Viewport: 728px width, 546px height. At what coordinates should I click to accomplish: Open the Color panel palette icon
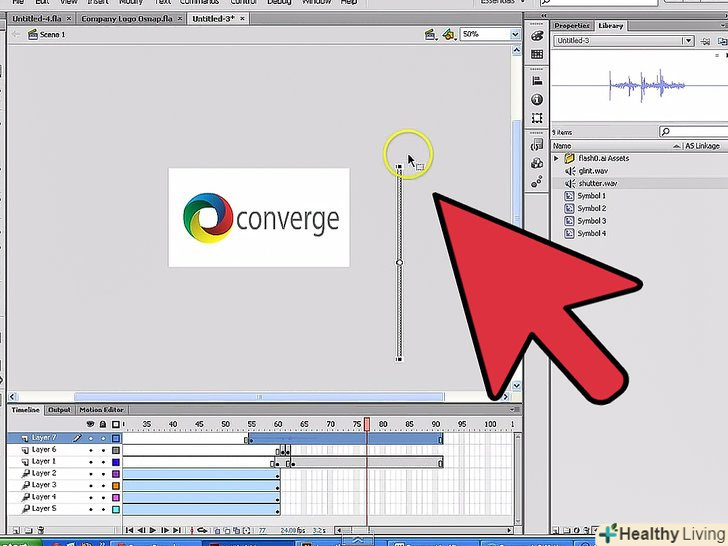[x=537, y=36]
